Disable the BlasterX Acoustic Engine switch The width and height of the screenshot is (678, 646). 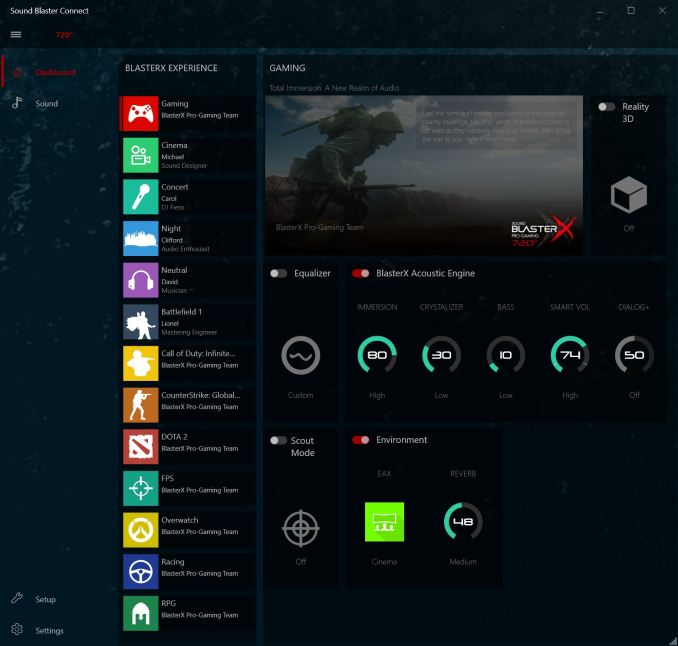pos(360,273)
